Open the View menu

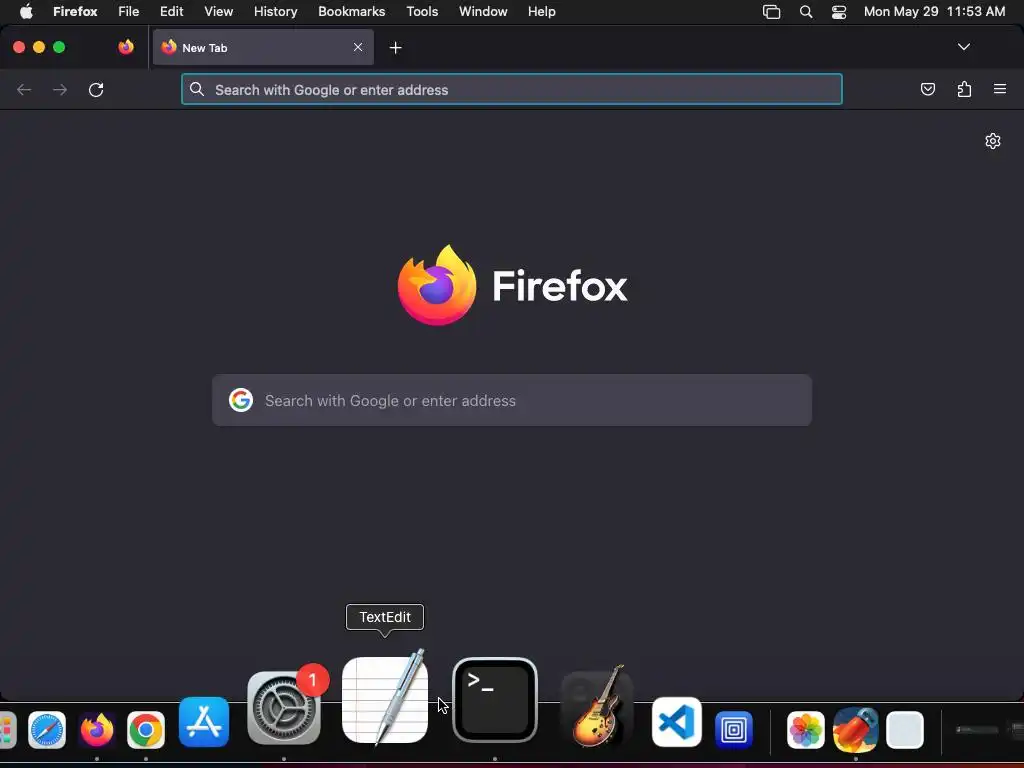(x=218, y=12)
